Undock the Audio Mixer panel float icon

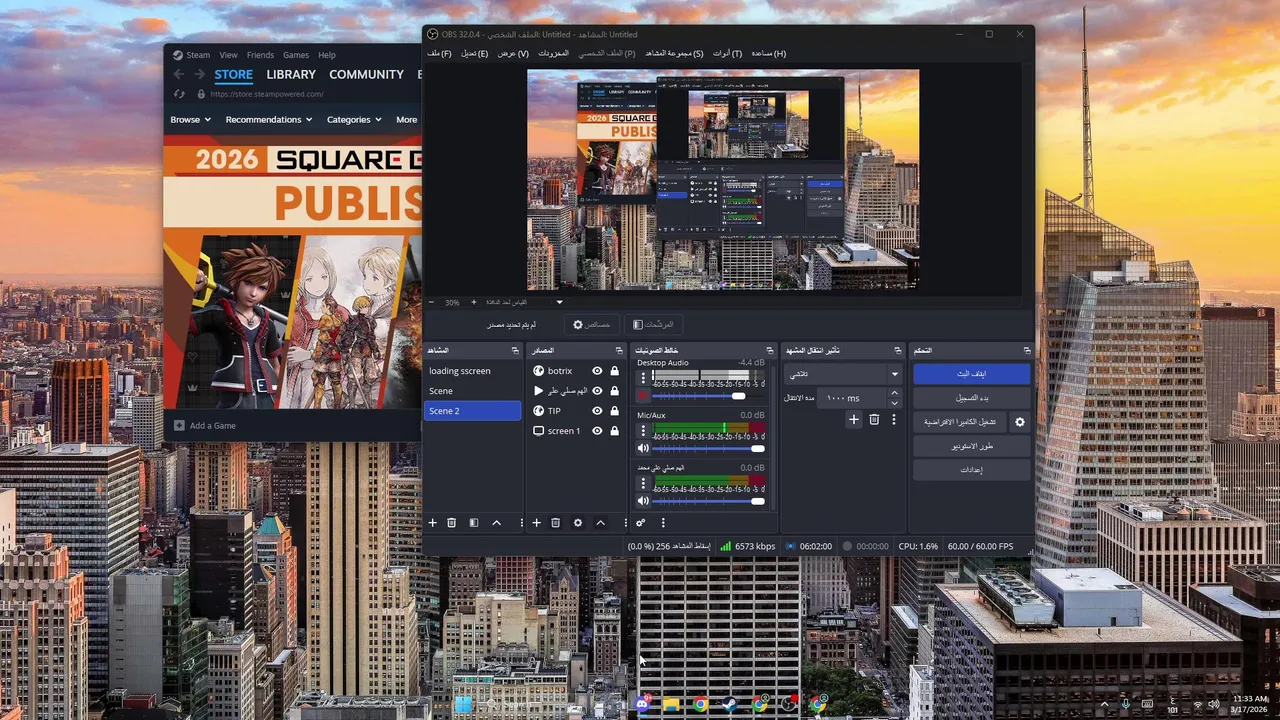click(x=770, y=351)
